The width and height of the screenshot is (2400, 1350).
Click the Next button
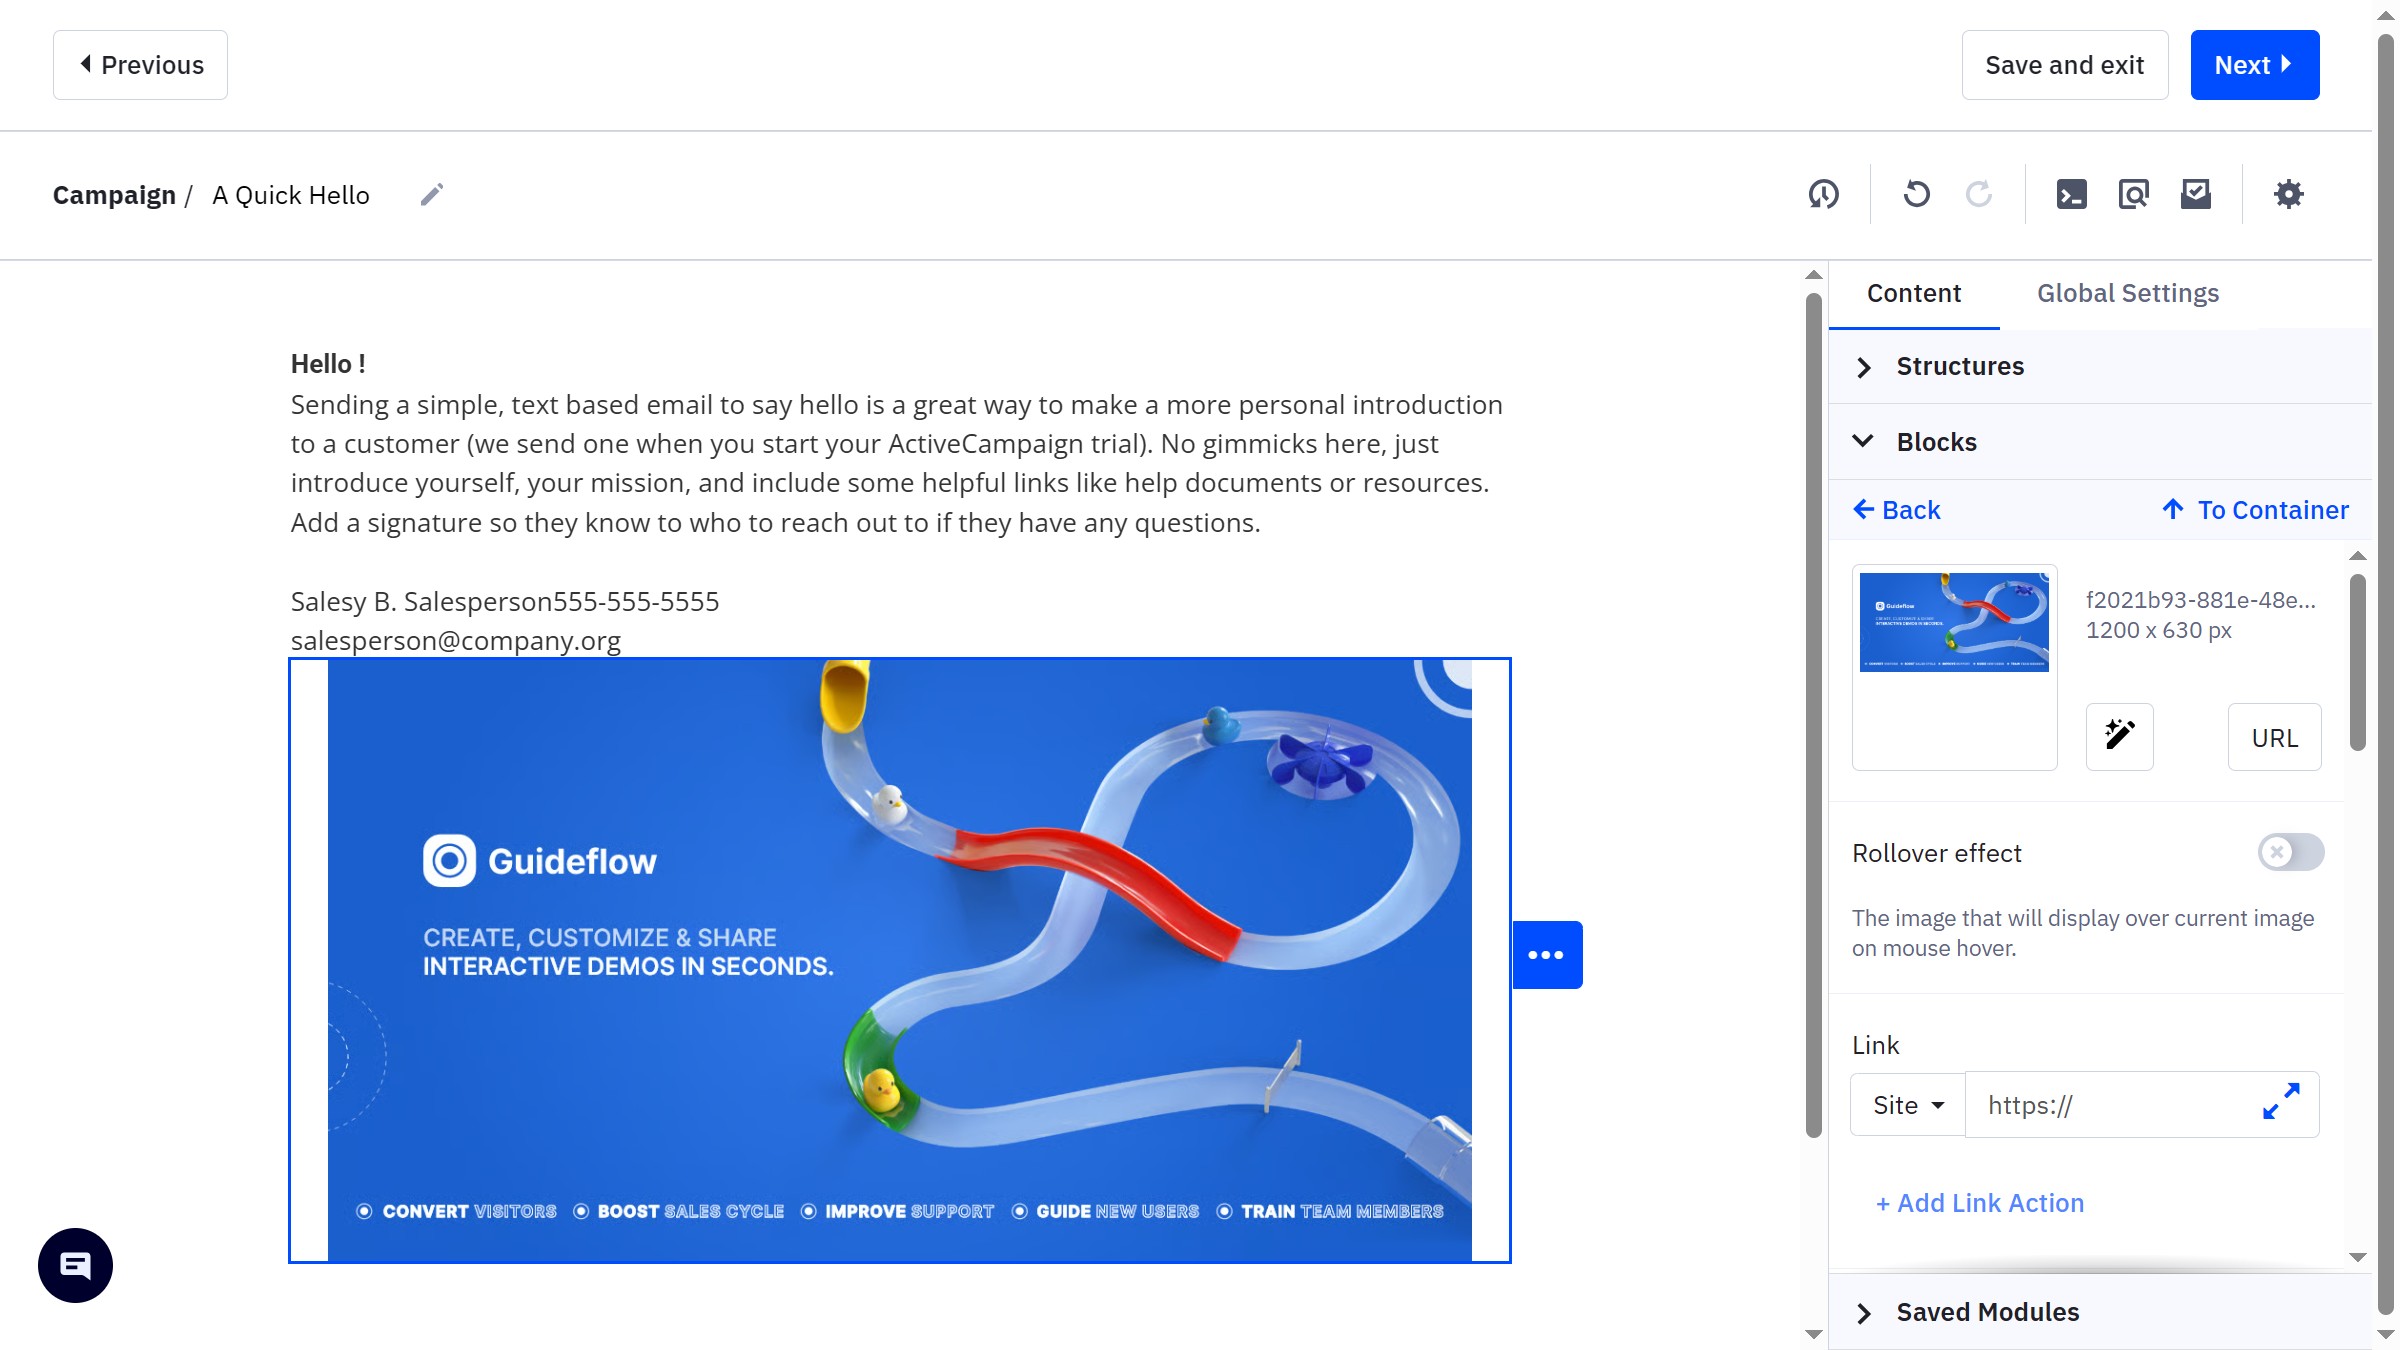coord(2254,65)
